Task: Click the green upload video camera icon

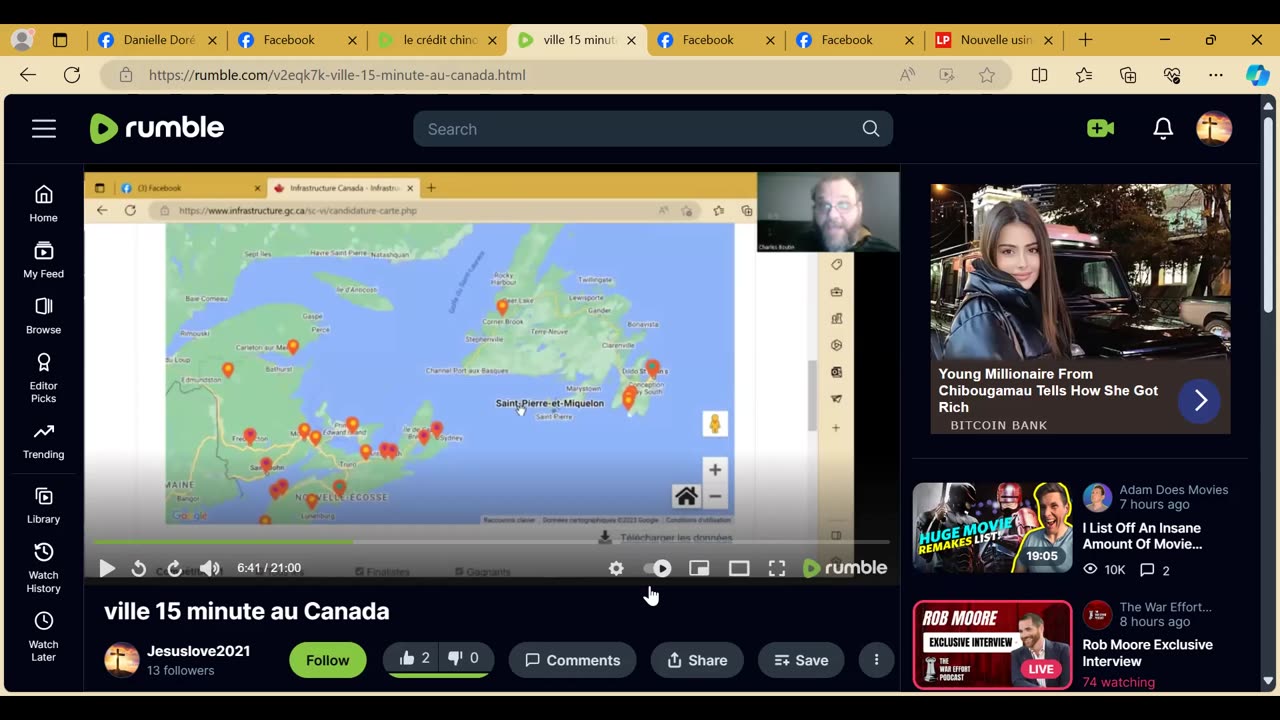Action: tap(1101, 129)
